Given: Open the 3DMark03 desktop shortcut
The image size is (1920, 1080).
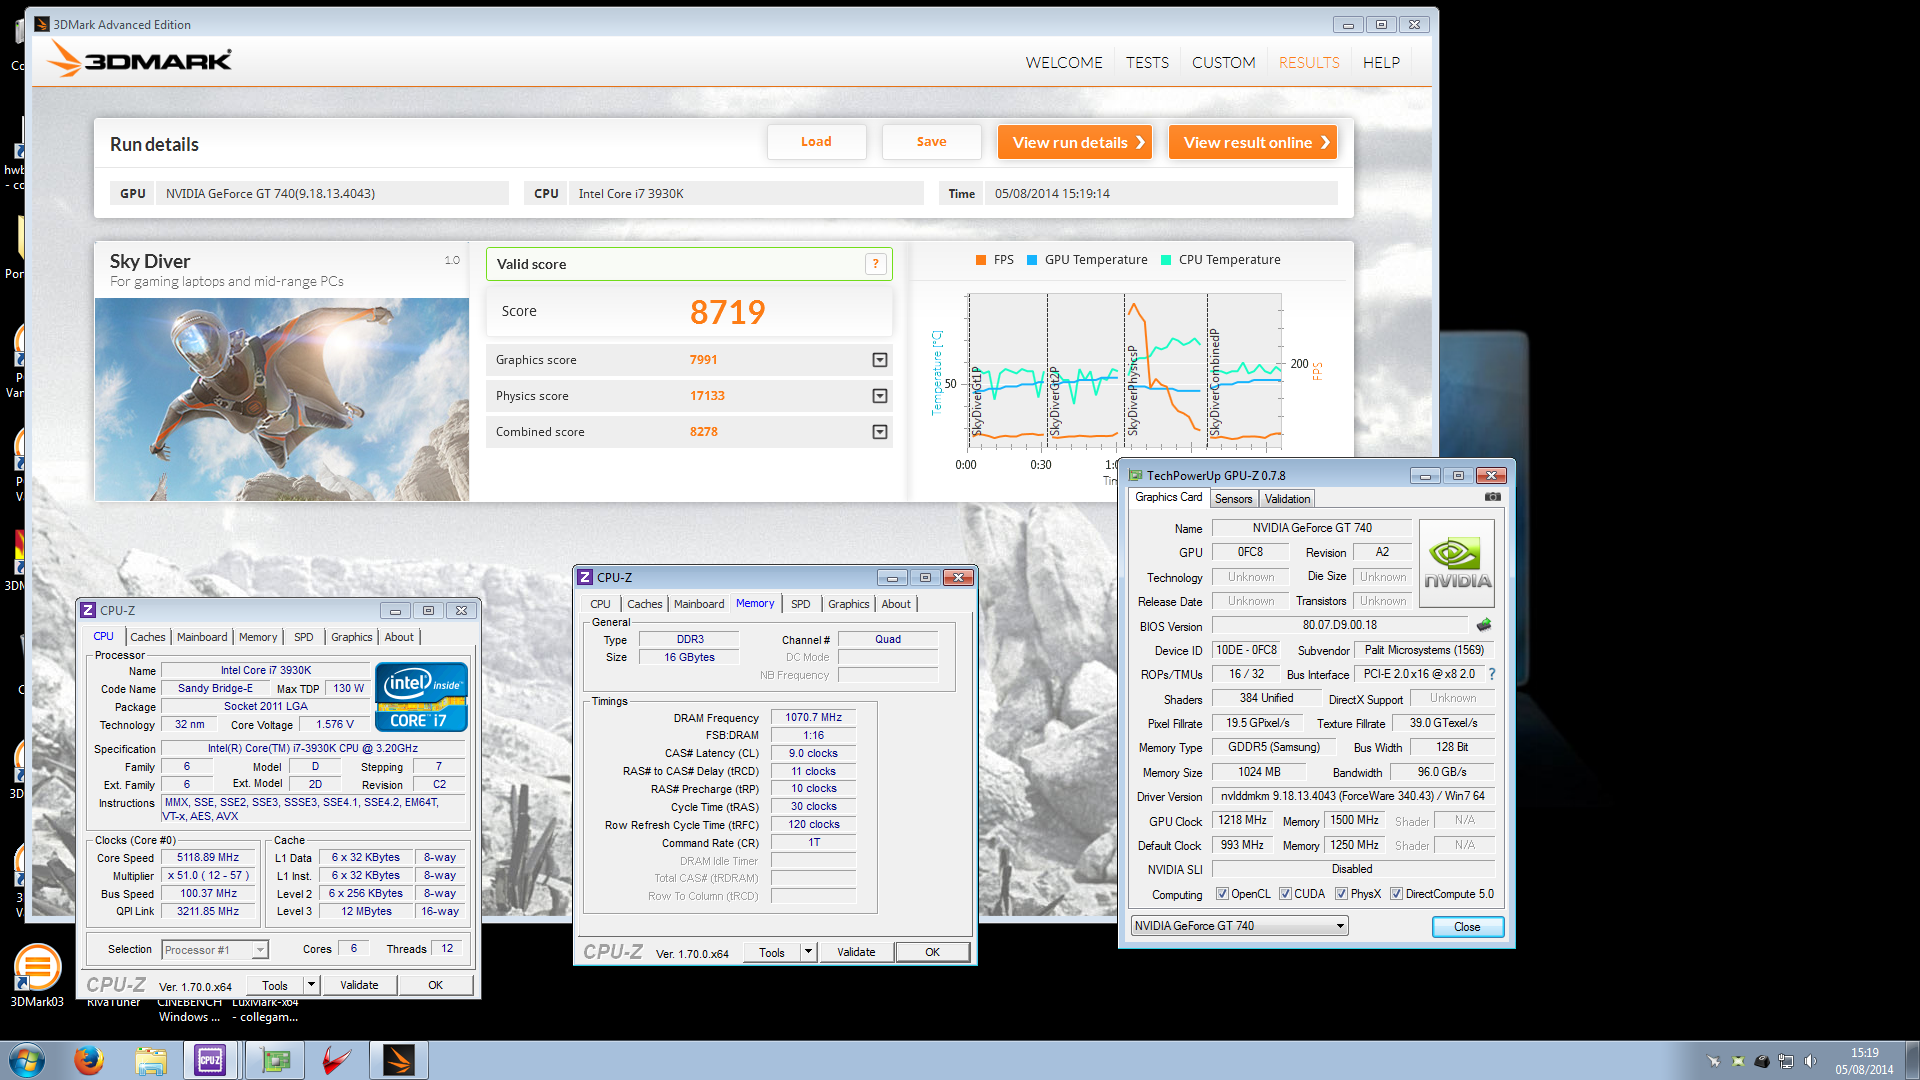Looking at the screenshot, I should (x=37, y=975).
